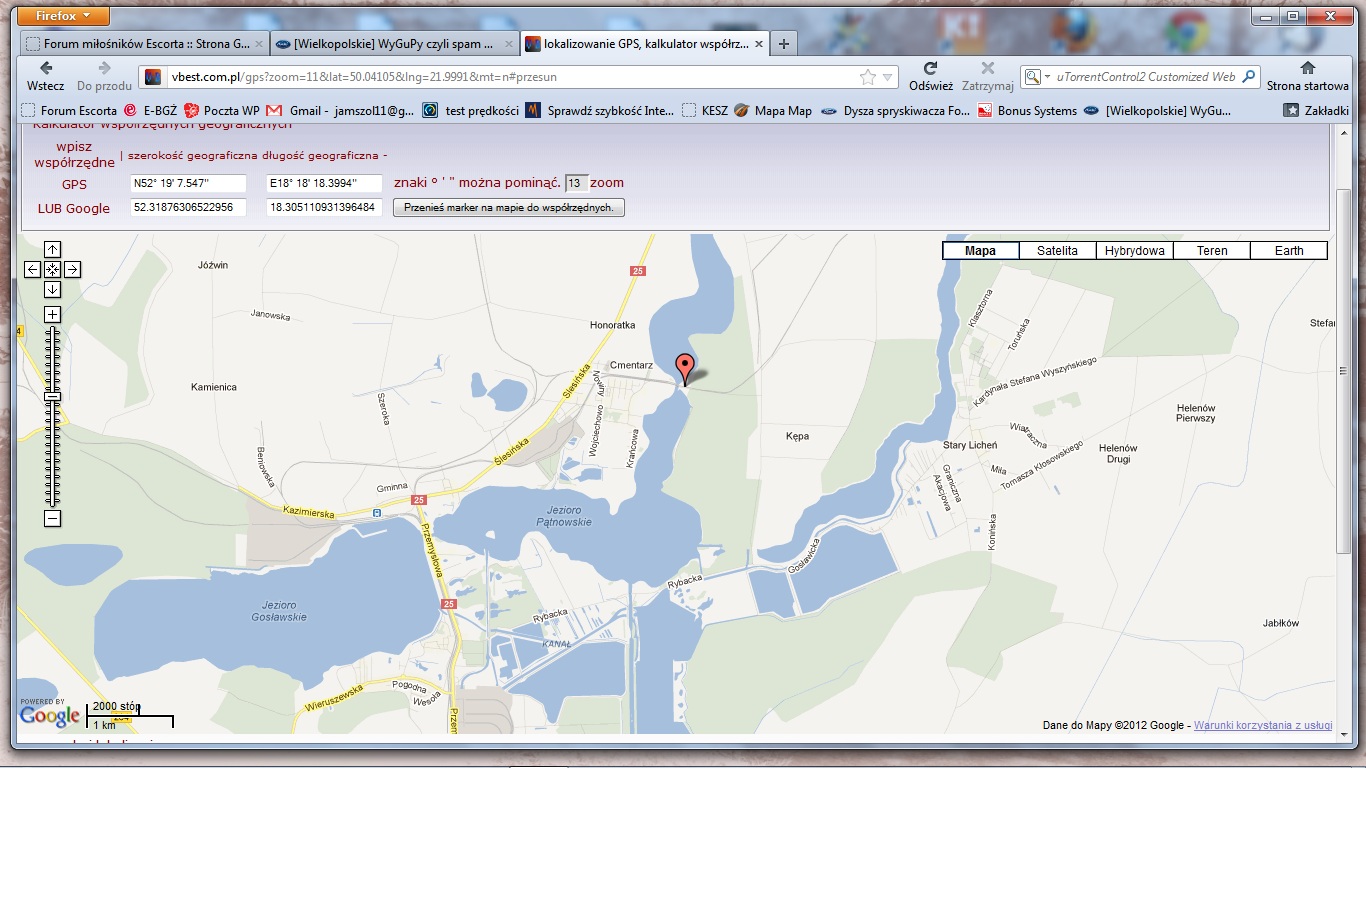This screenshot has width=1366, height=900.
Task: Pan the map left with arrow control
Action: point(32,269)
